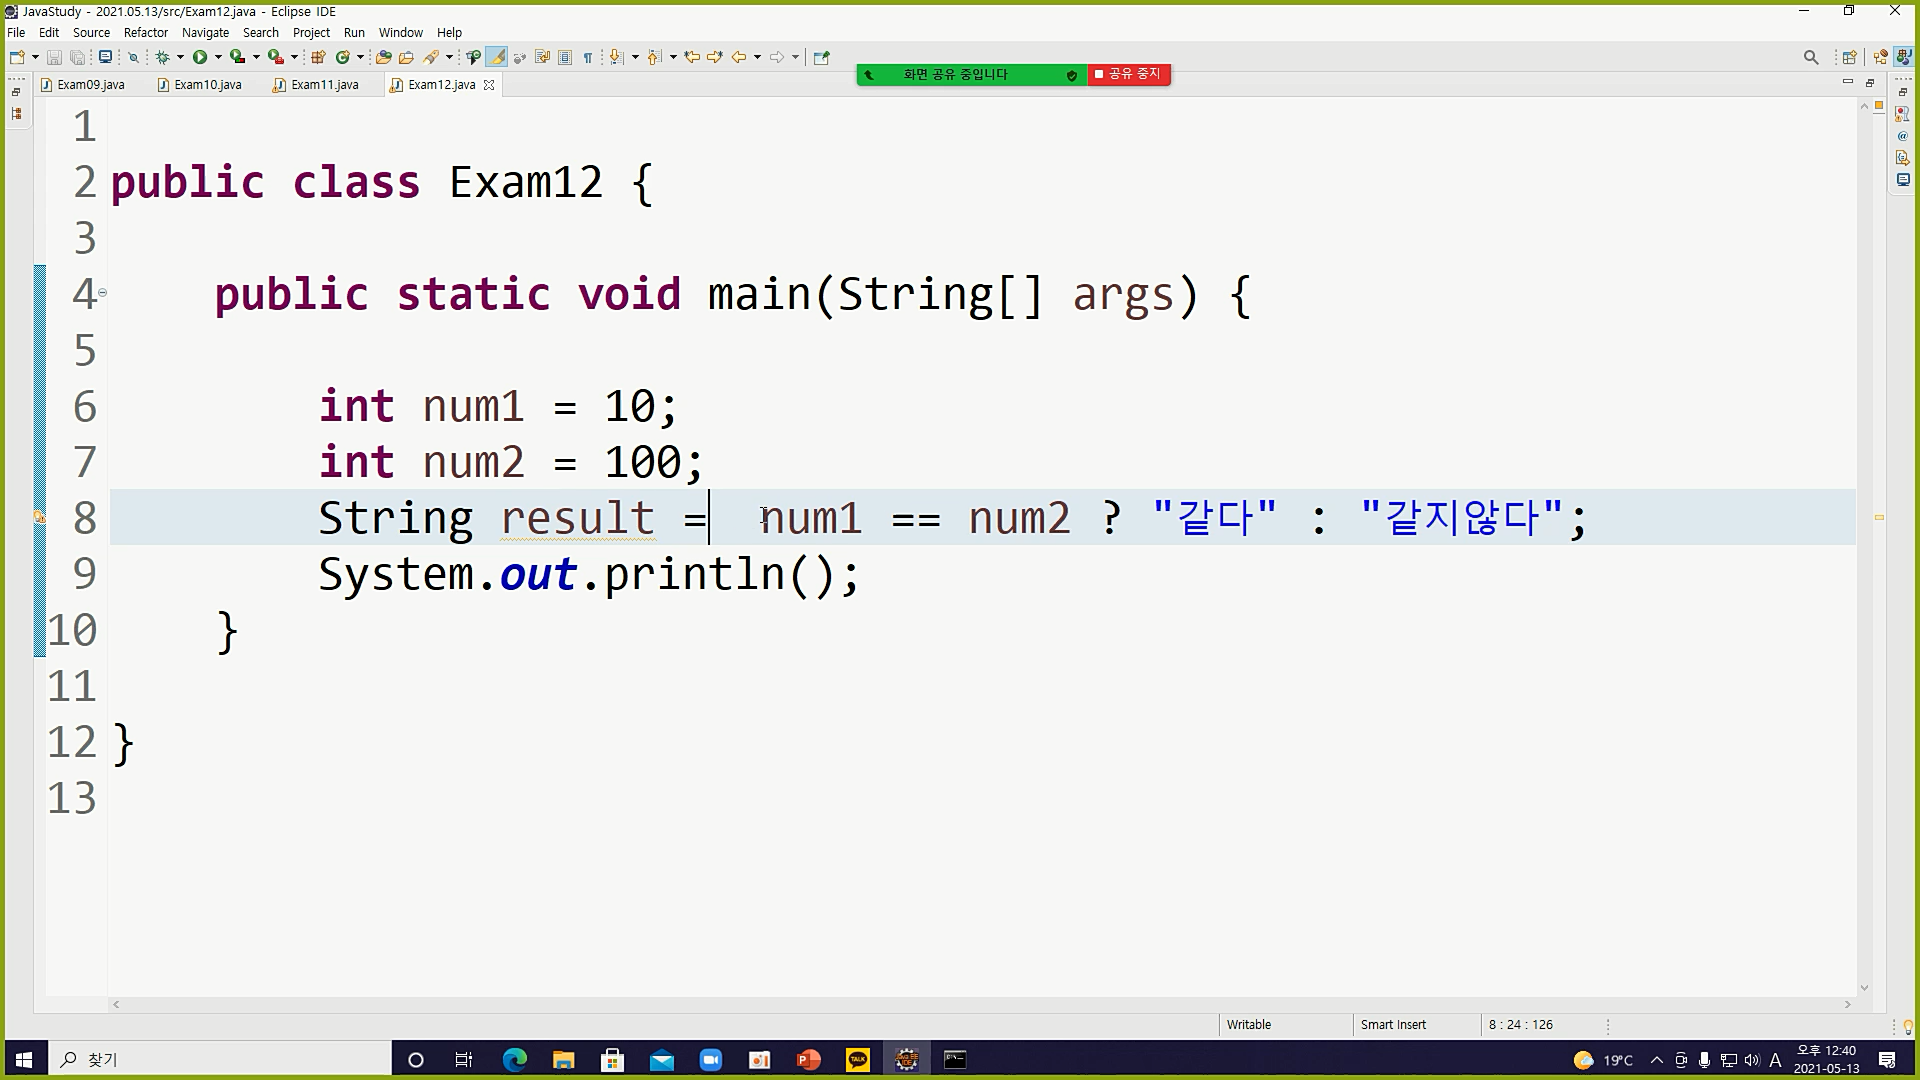The width and height of the screenshot is (1920, 1080).
Task: Click the Run green play button
Action: (200, 57)
